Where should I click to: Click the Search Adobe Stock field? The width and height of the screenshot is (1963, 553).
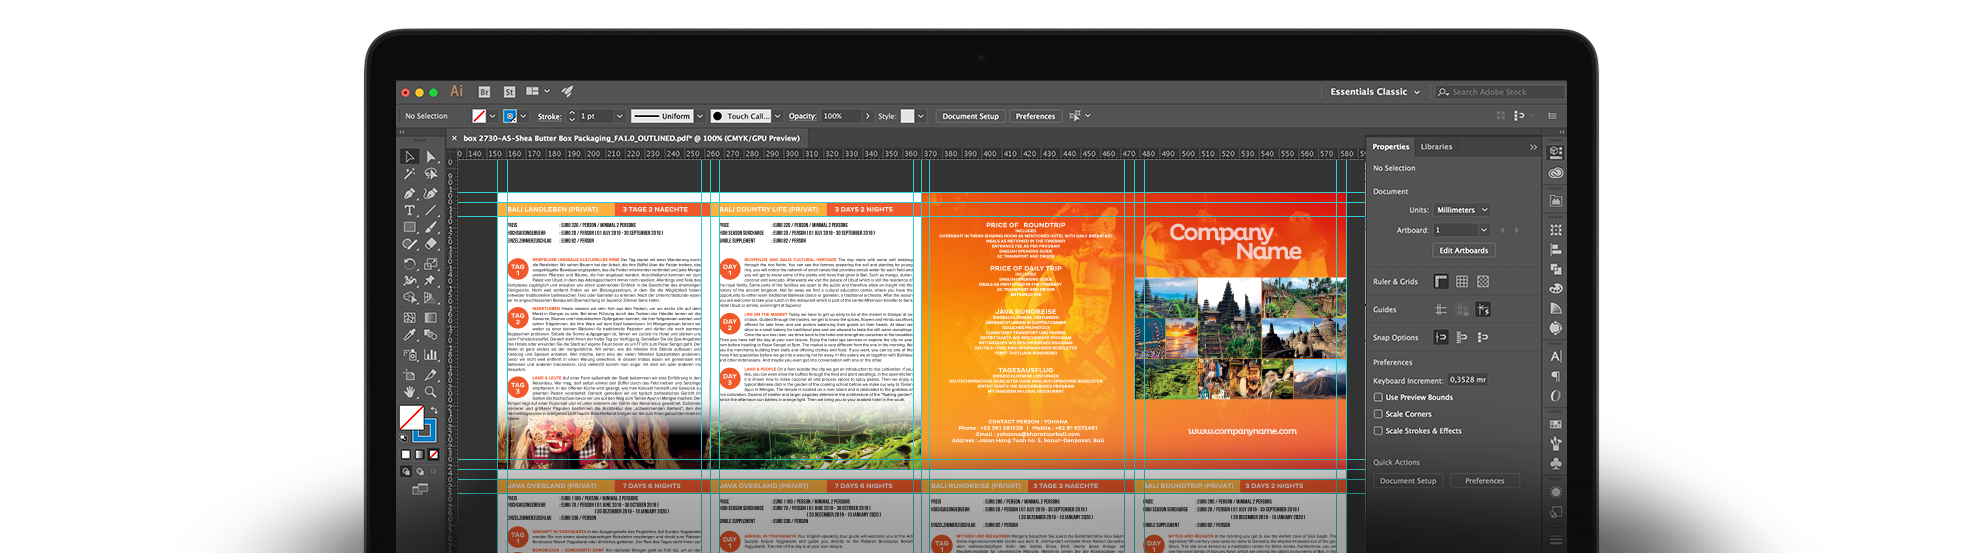coord(1500,92)
